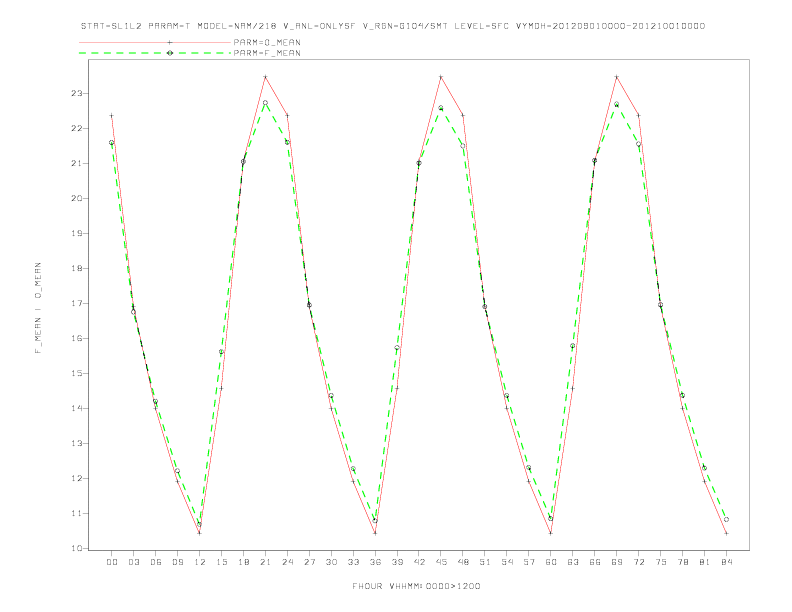Image resolution: width=792 pixels, height=612 pixels.
Task: Click the FHOUR VHHMM axis caption
Action: [x=416, y=586]
